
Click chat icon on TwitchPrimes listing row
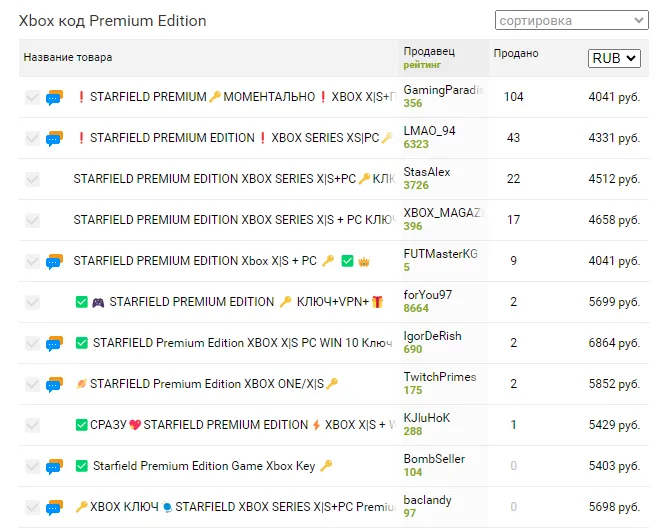[x=54, y=384]
